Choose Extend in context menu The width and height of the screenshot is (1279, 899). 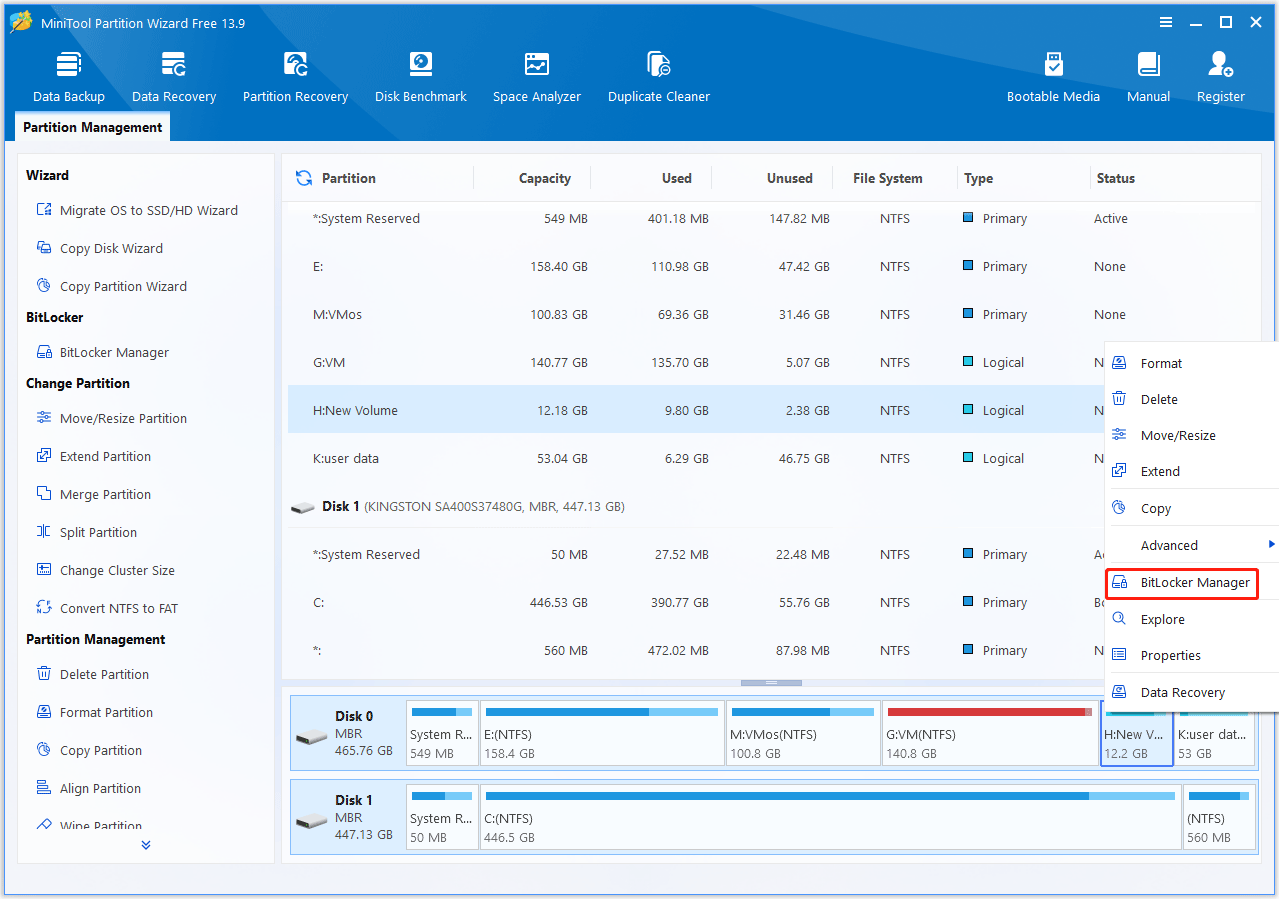(x=1192, y=471)
